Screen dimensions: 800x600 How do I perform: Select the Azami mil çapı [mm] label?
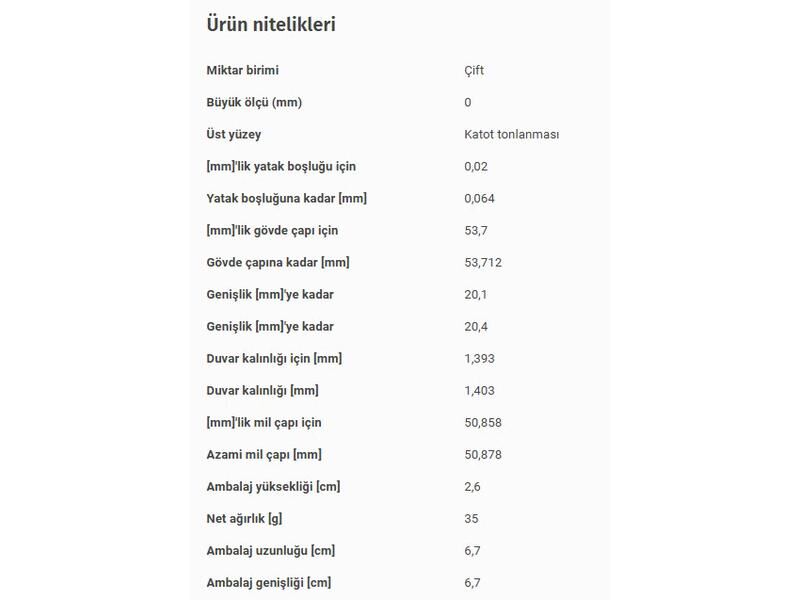[264, 455]
